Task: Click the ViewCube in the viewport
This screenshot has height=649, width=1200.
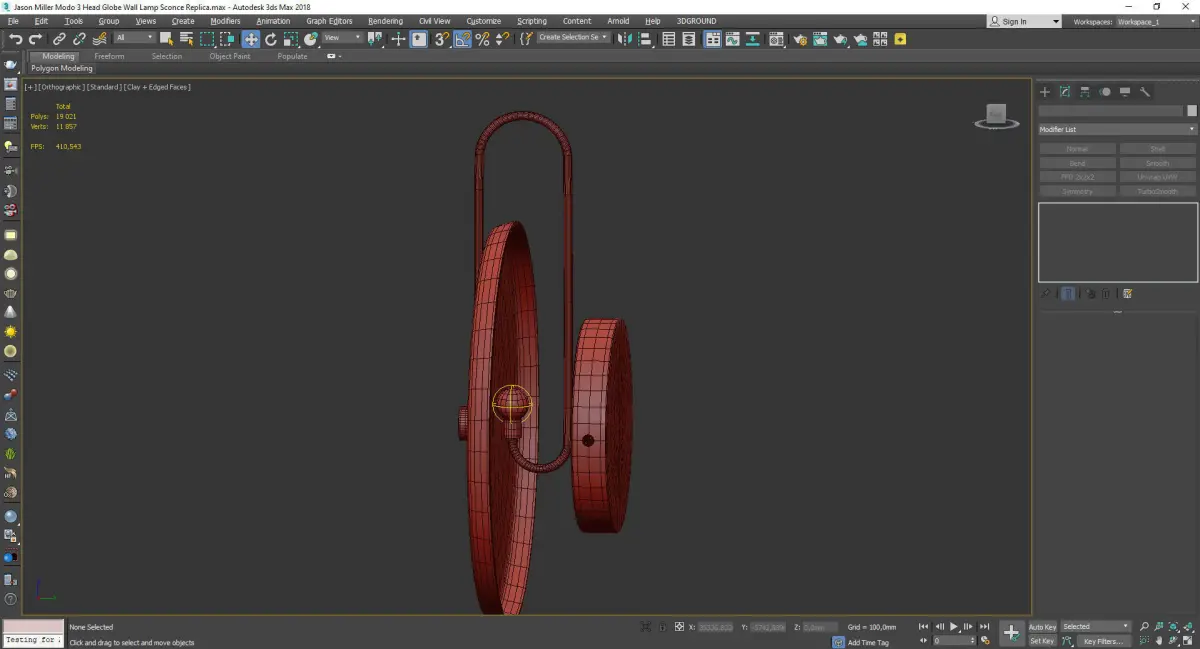Action: (995, 116)
